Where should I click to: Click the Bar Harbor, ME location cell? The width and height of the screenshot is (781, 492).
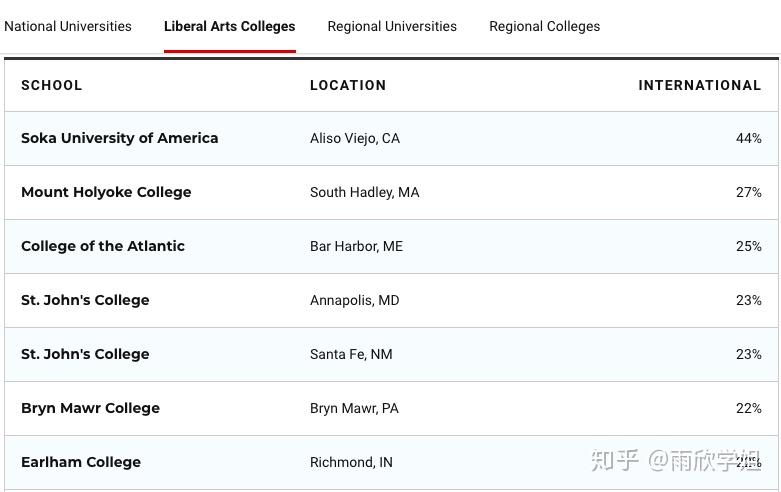[x=356, y=246]
